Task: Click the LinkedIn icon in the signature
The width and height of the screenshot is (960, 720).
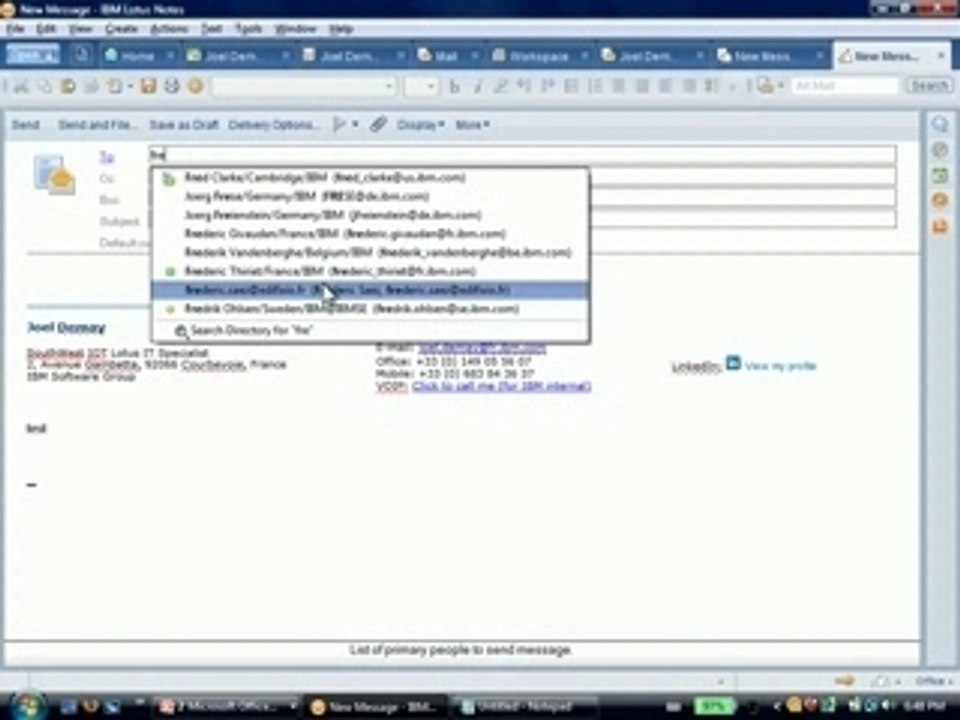Action: tap(733, 363)
